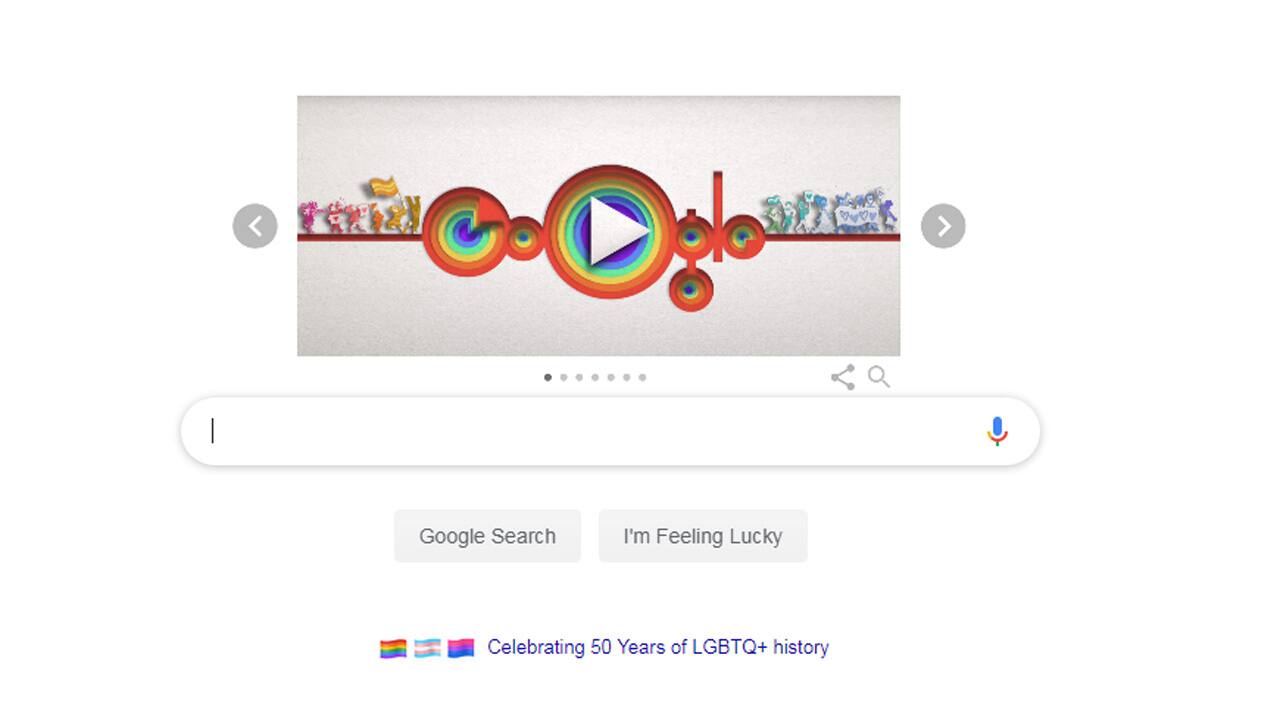Select the second carousel dot

click(x=563, y=377)
